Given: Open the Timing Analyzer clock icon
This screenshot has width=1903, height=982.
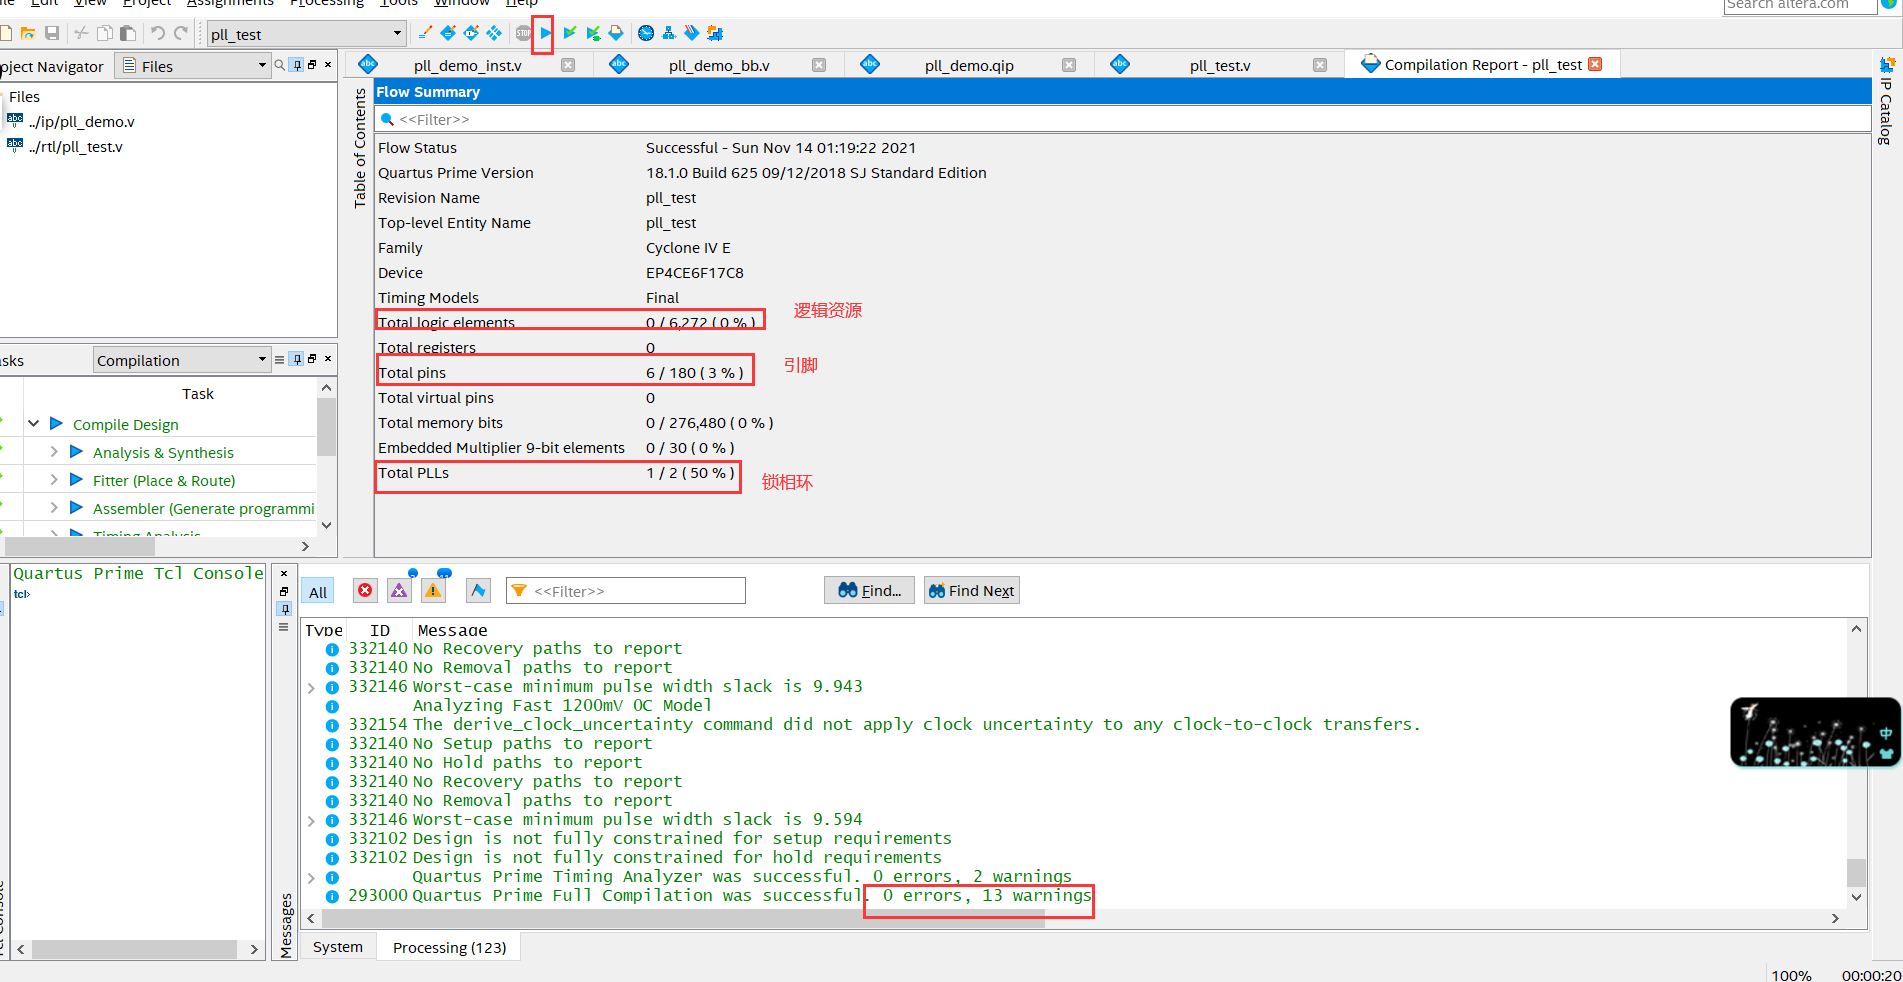Looking at the screenshot, I should tap(646, 33).
